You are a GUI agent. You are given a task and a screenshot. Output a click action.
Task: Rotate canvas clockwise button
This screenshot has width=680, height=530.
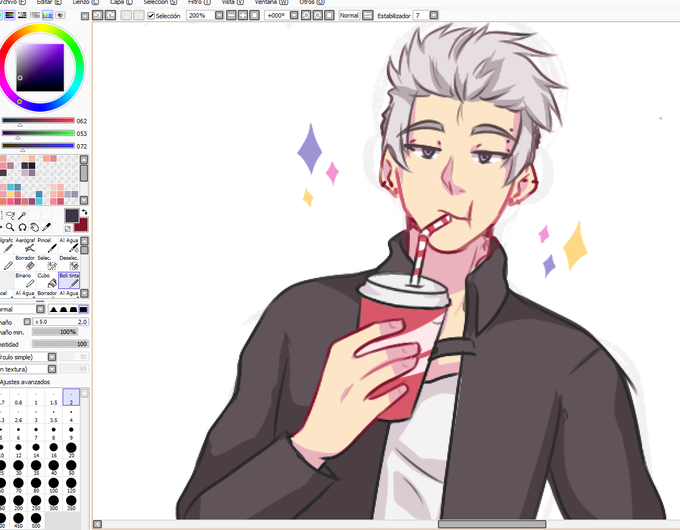(x=318, y=16)
